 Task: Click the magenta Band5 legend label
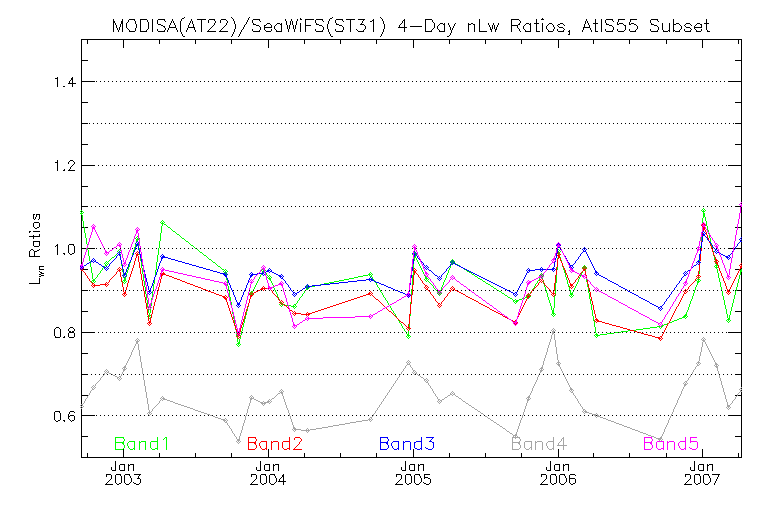[671, 444]
